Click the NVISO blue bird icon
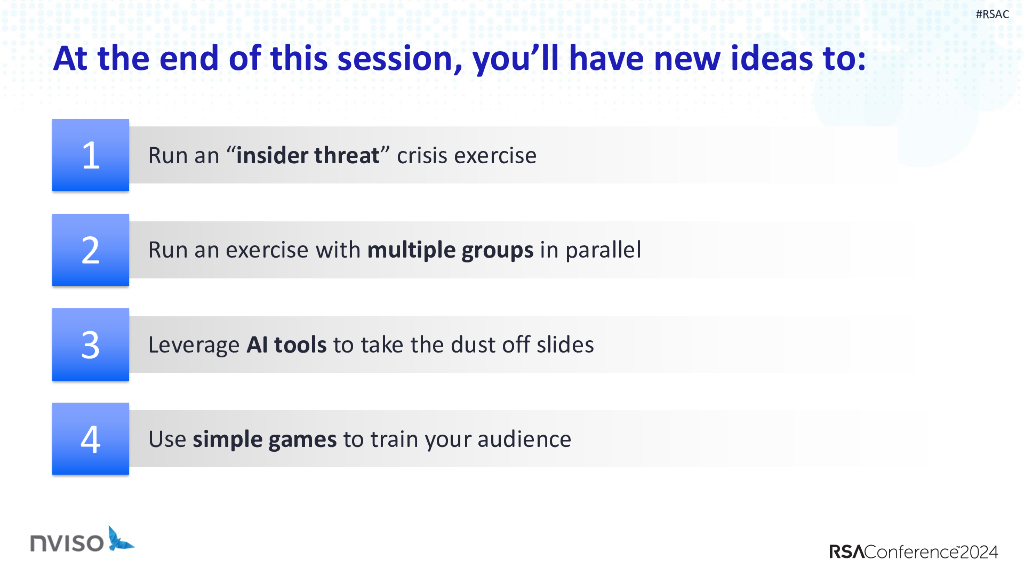 pos(121,538)
